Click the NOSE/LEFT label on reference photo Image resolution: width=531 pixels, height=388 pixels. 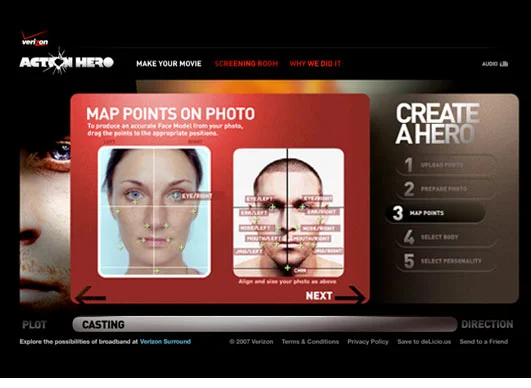click(x=257, y=228)
